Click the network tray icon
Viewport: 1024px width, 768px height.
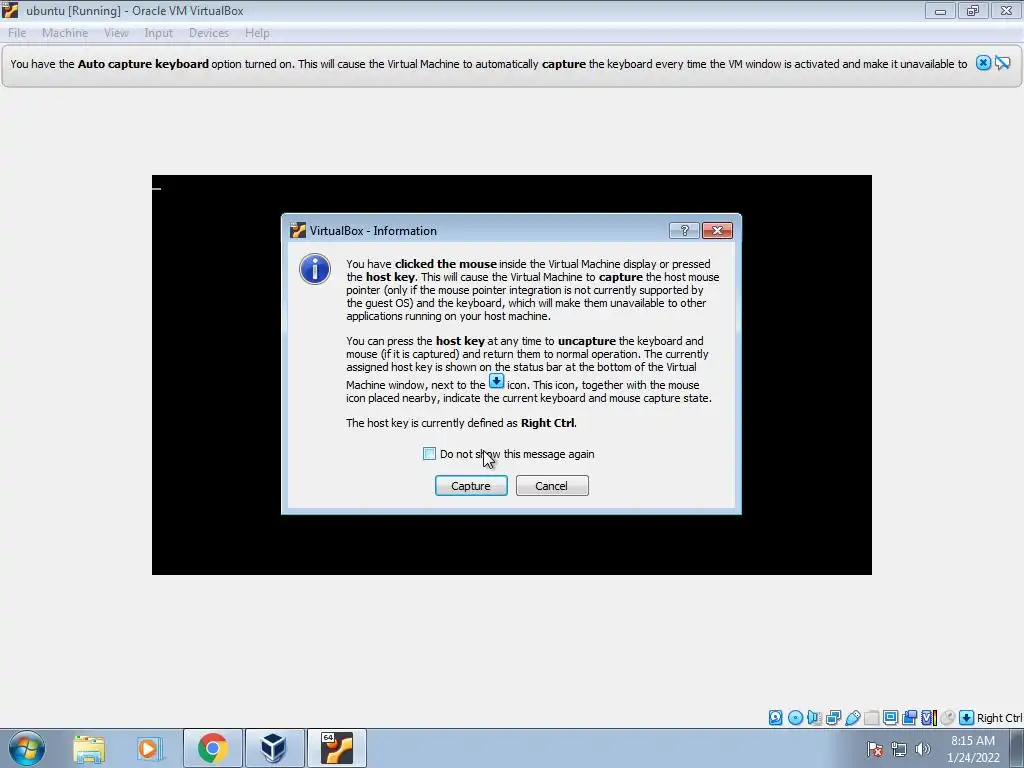tap(899, 749)
